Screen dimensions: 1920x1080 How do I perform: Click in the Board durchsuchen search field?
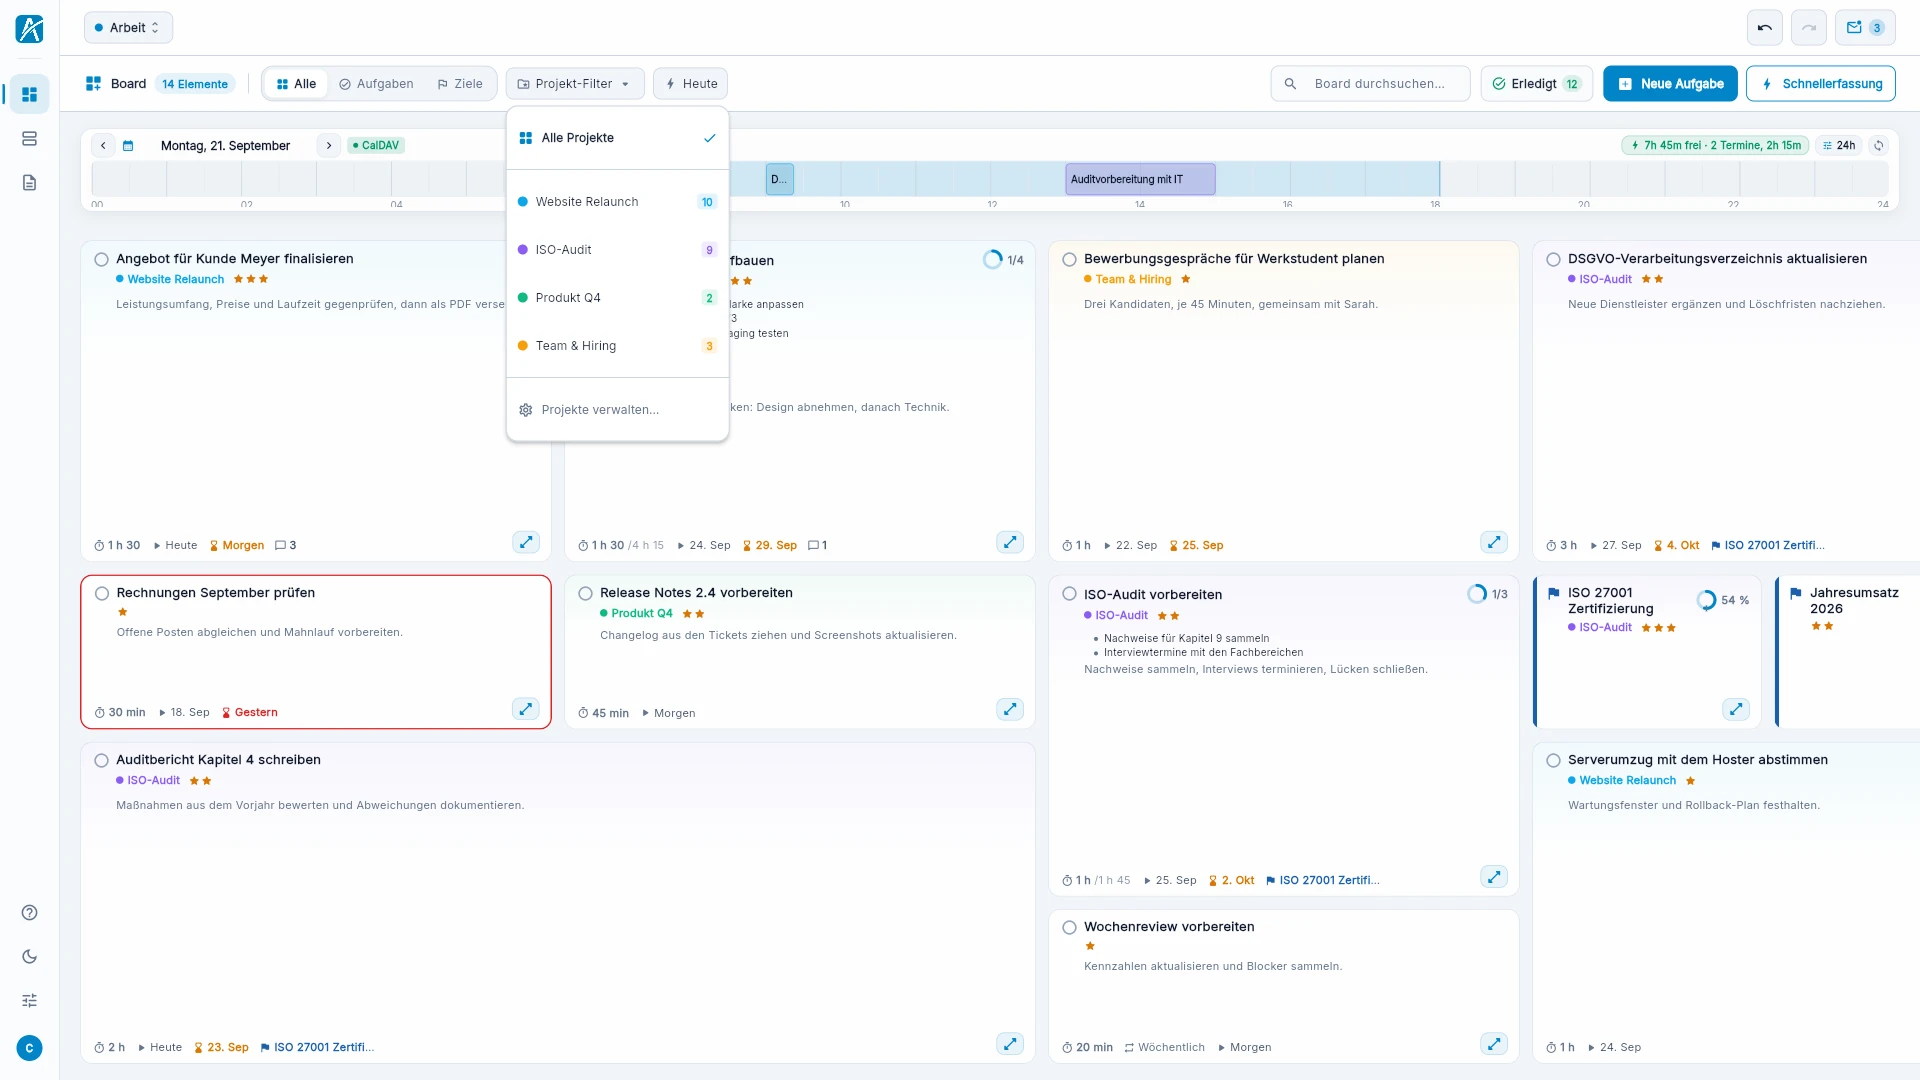point(1371,84)
